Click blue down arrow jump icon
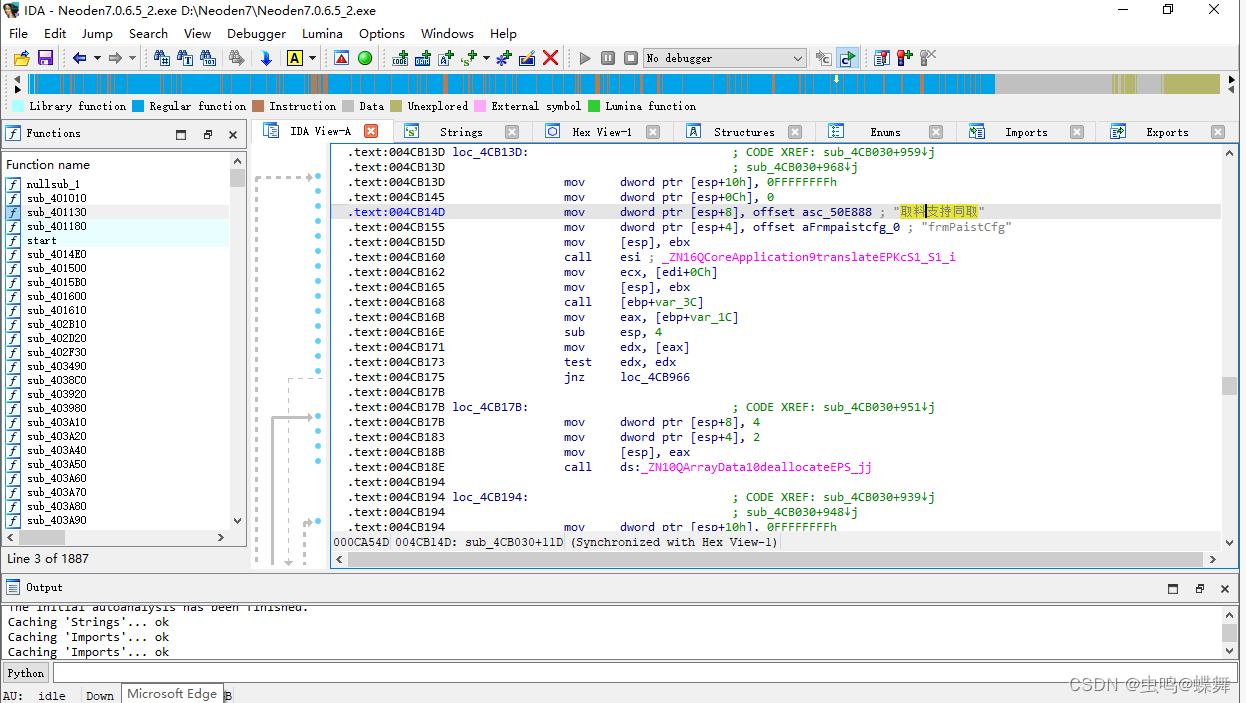1246x703 pixels. (266, 58)
